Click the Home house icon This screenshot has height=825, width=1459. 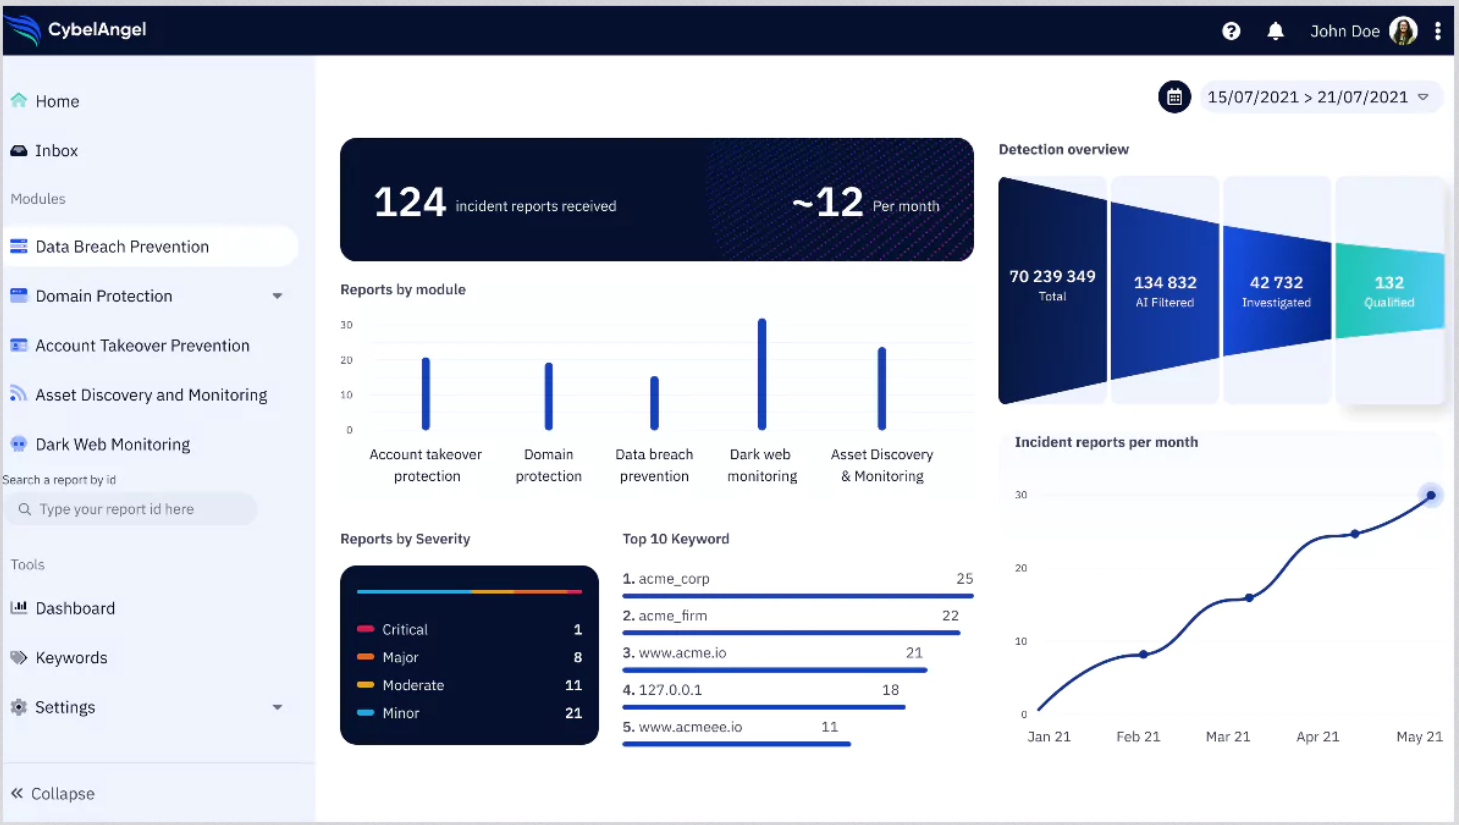[19, 100]
